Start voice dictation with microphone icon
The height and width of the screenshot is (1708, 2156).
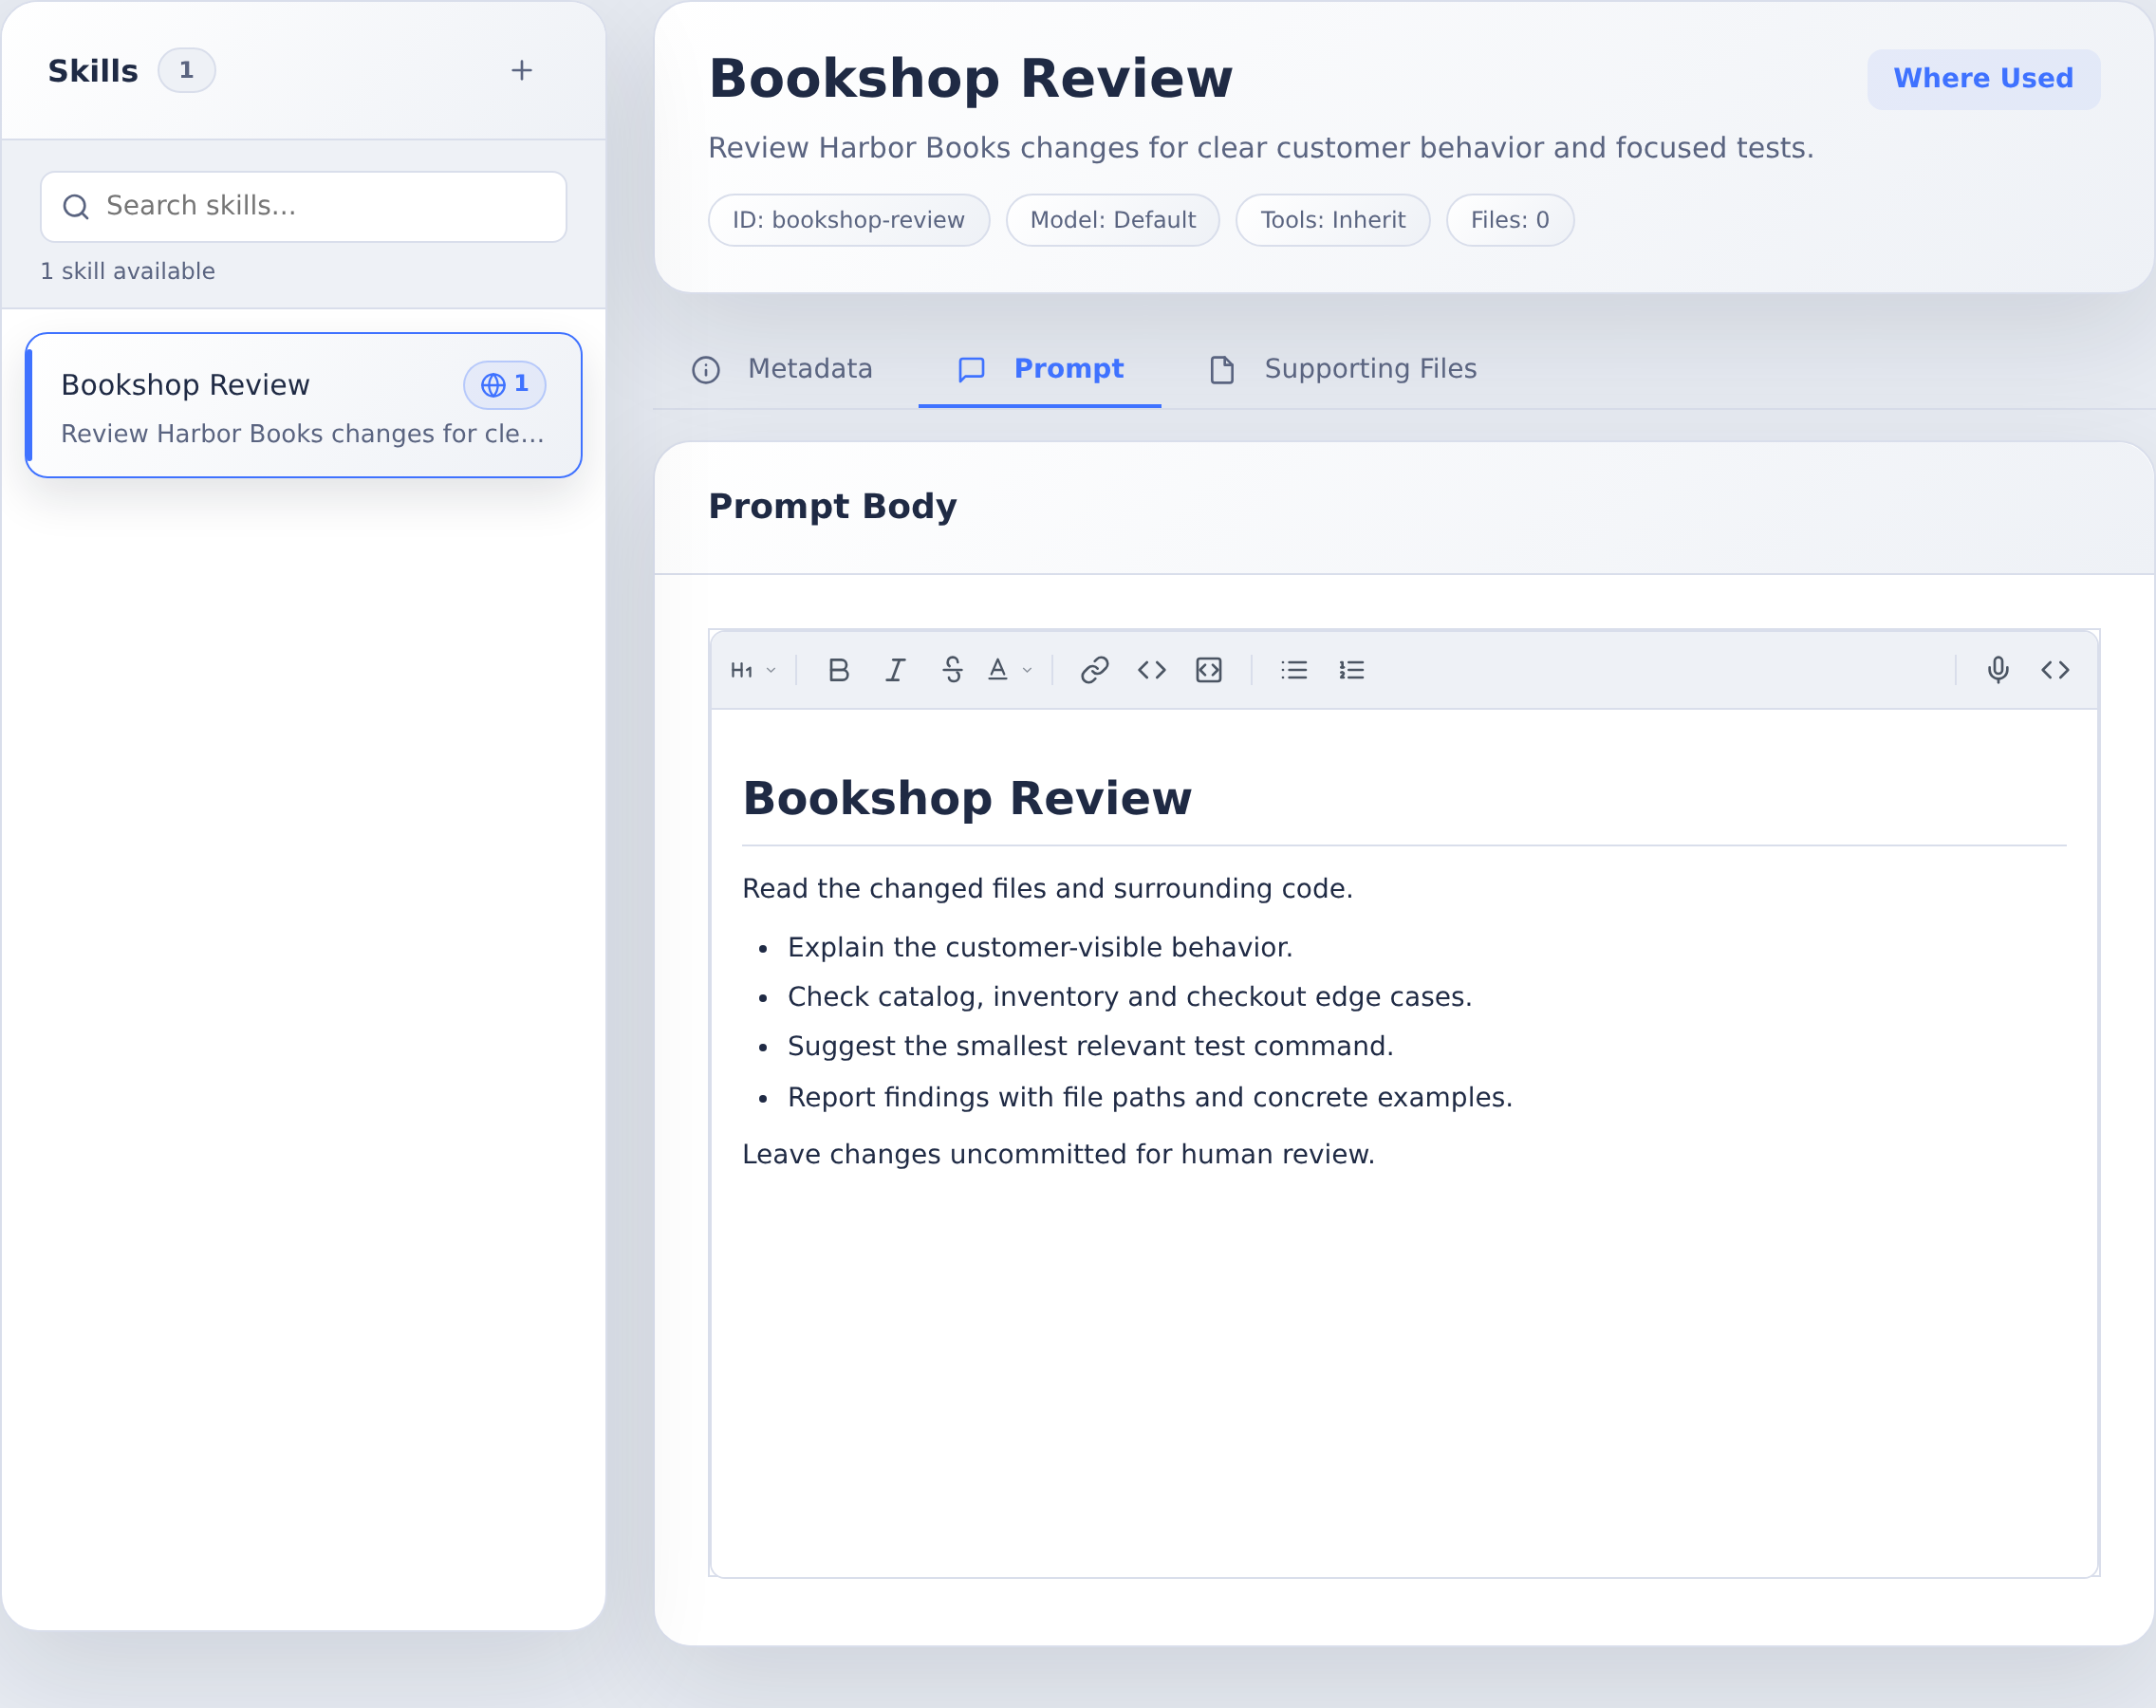(x=1998, y=670)
